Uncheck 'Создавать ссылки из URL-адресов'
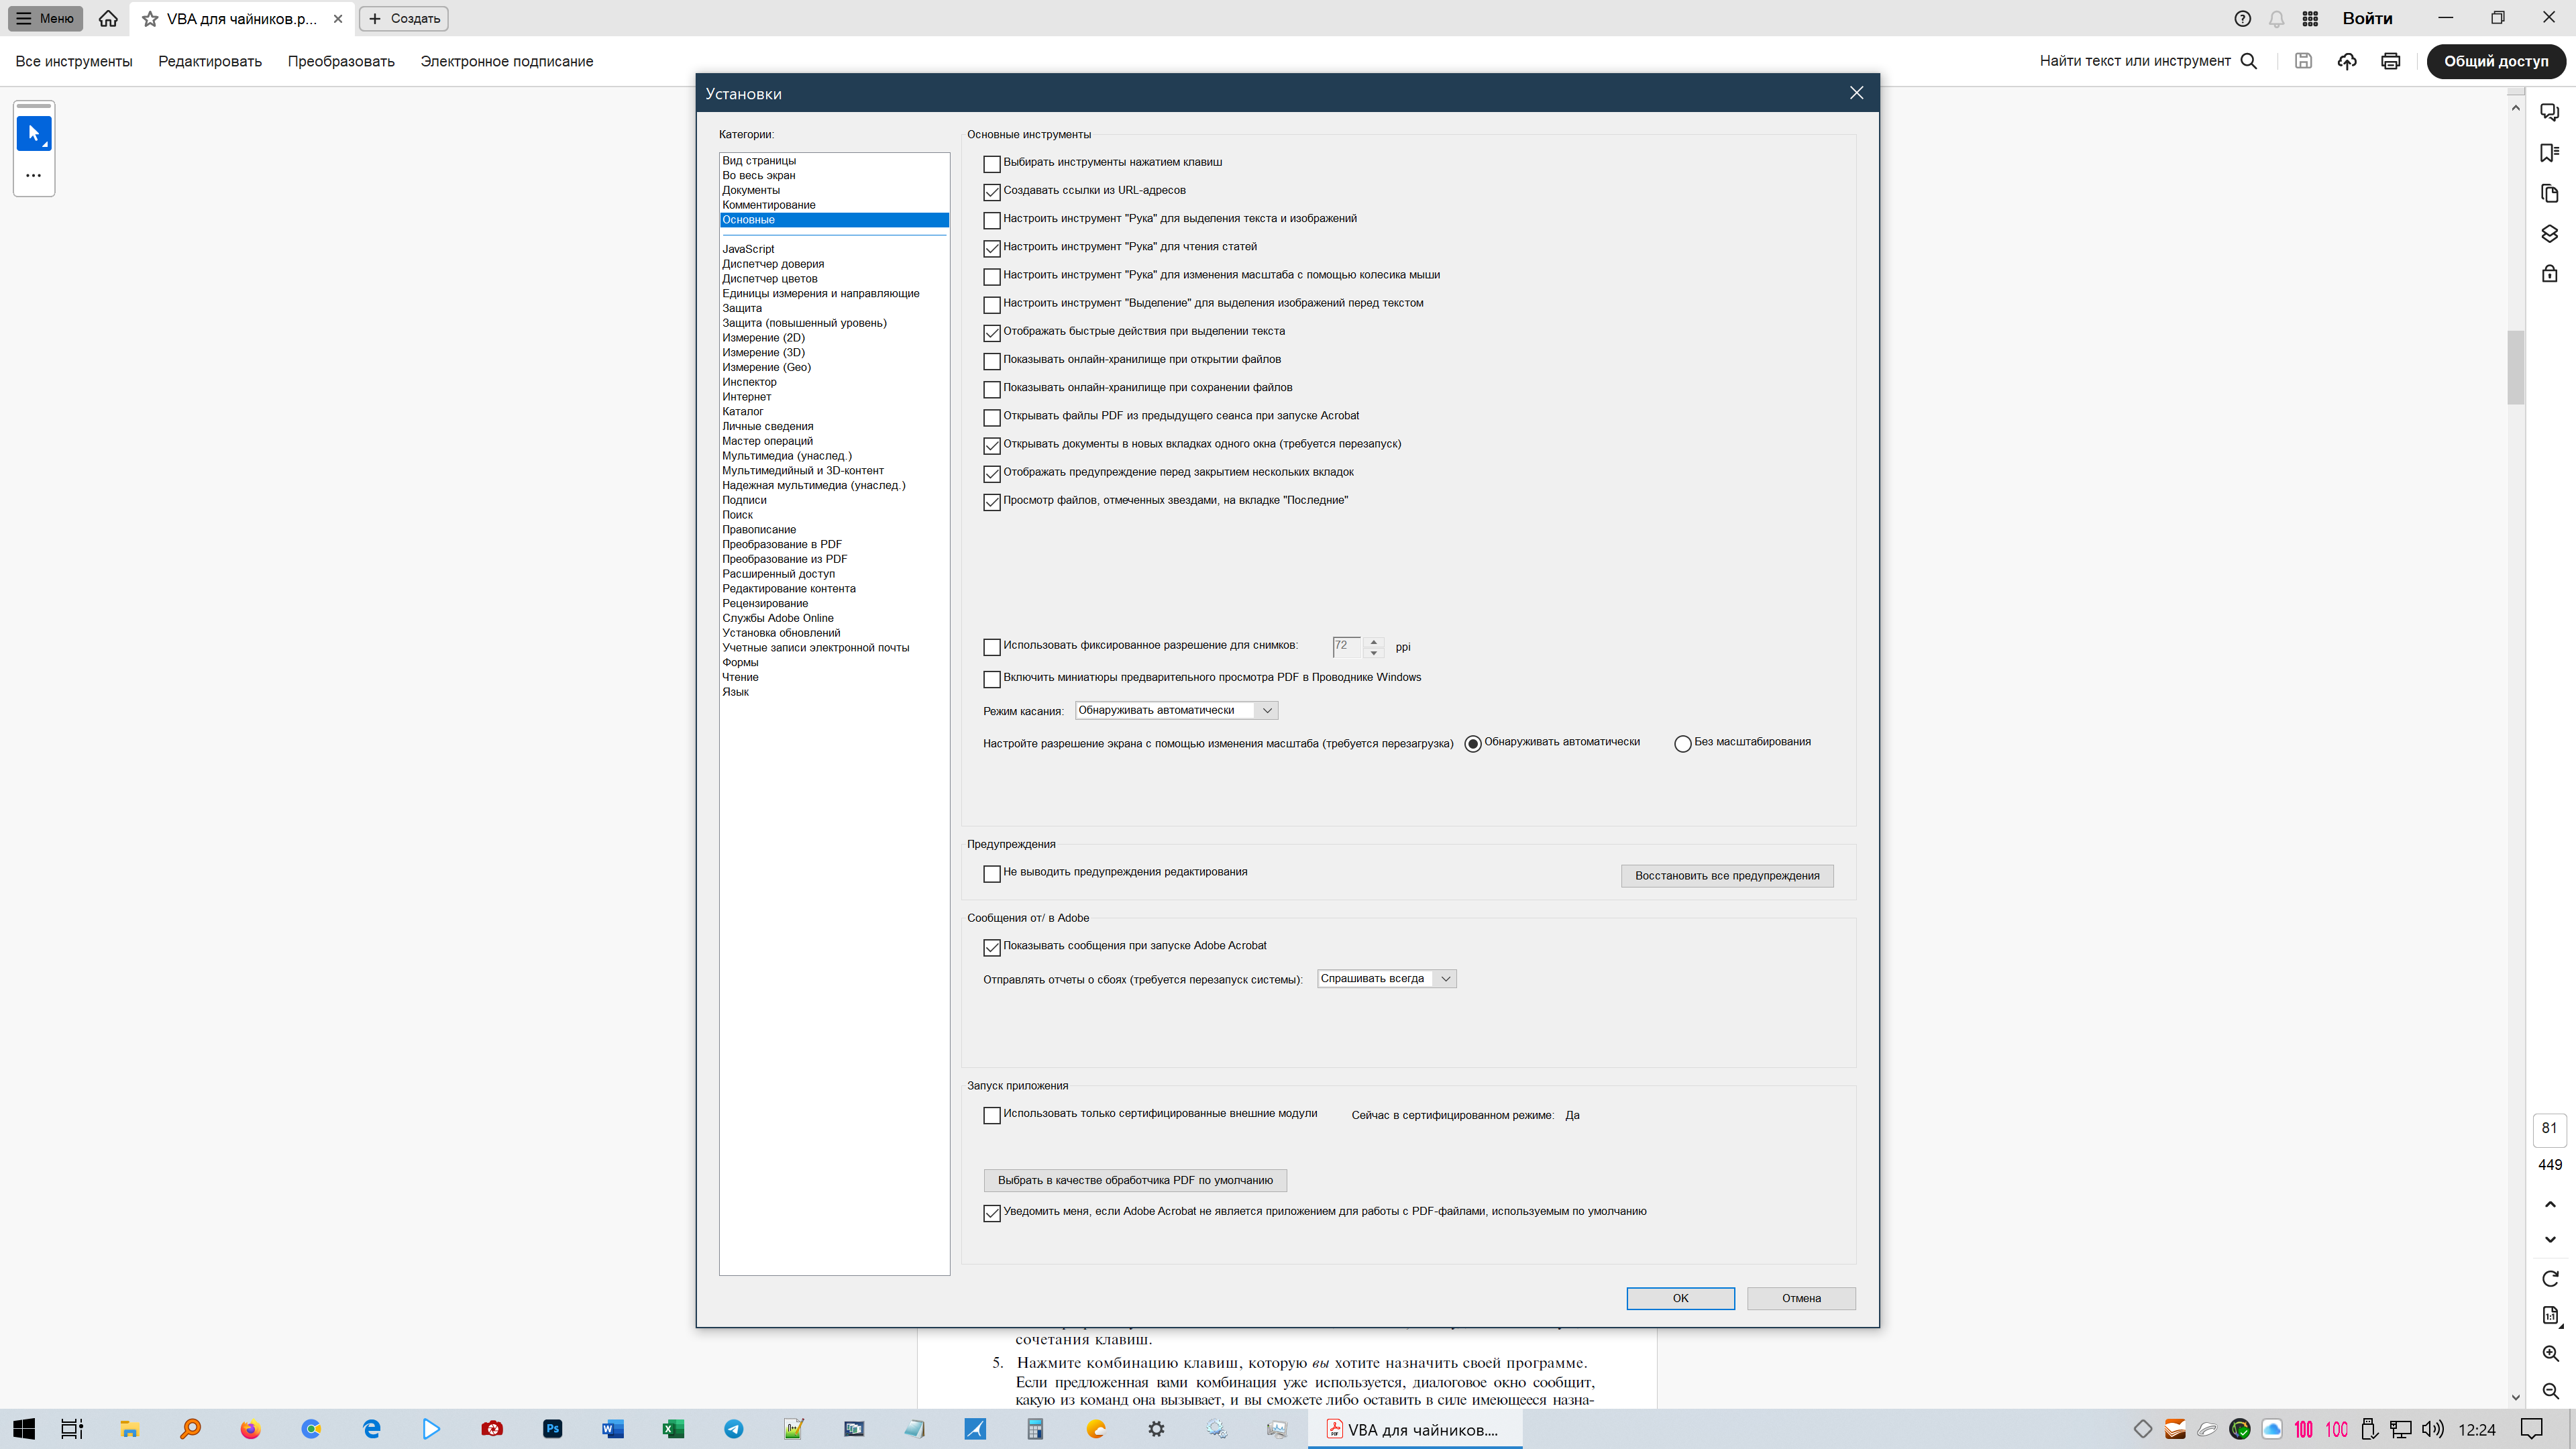Image resolution: width=2576 pixels, height=1449 pixels. point(992,191)
